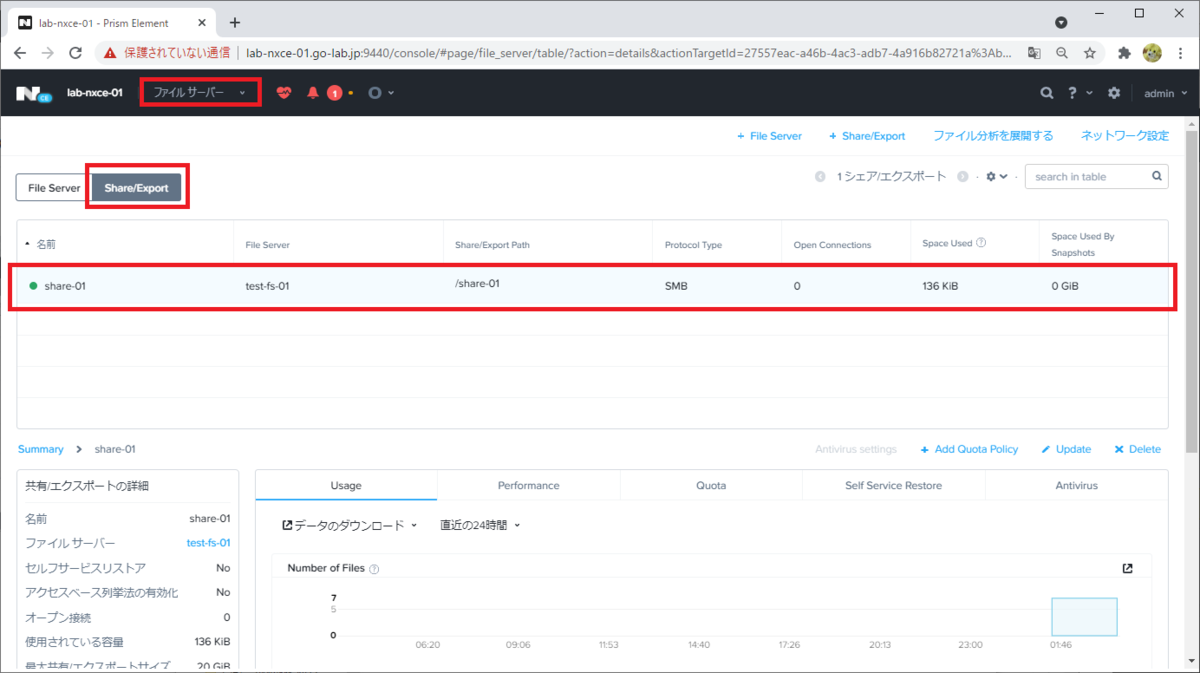Reload the current page
This screenshot has width=1200, height=673.
(75, 53)
